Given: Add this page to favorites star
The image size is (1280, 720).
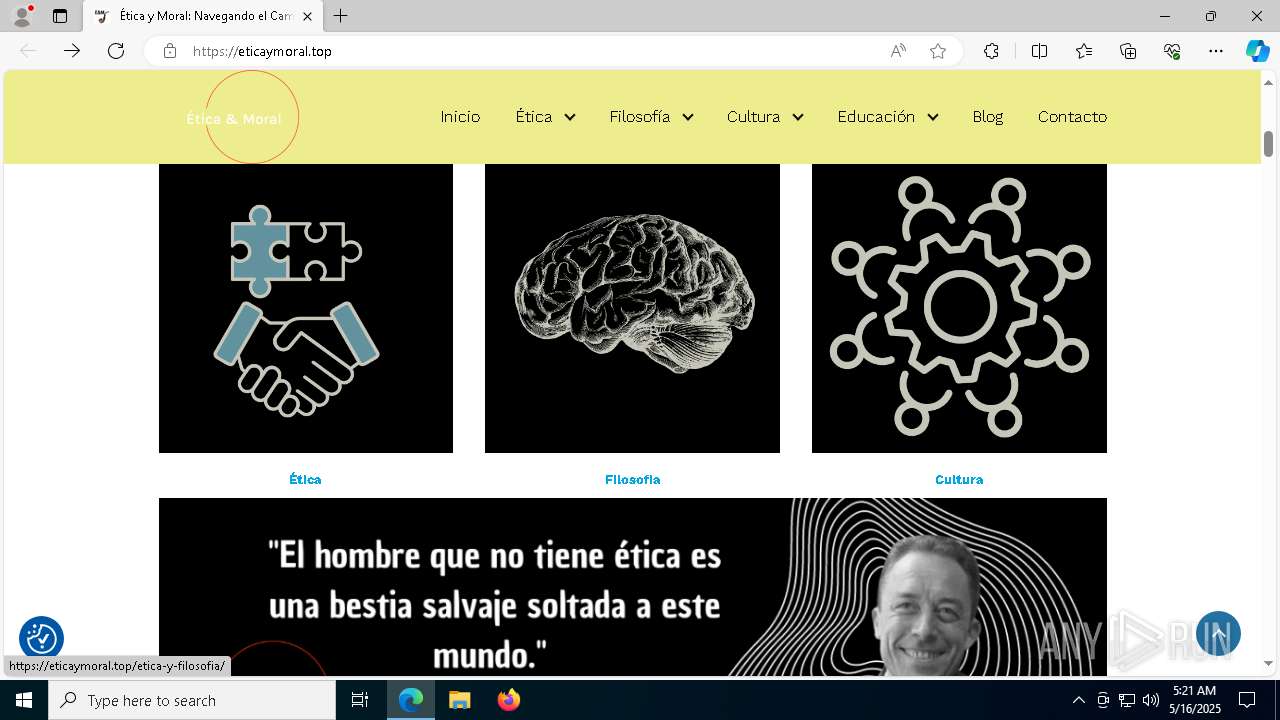Looking at the screenshot, I should (x=938, y=51).
